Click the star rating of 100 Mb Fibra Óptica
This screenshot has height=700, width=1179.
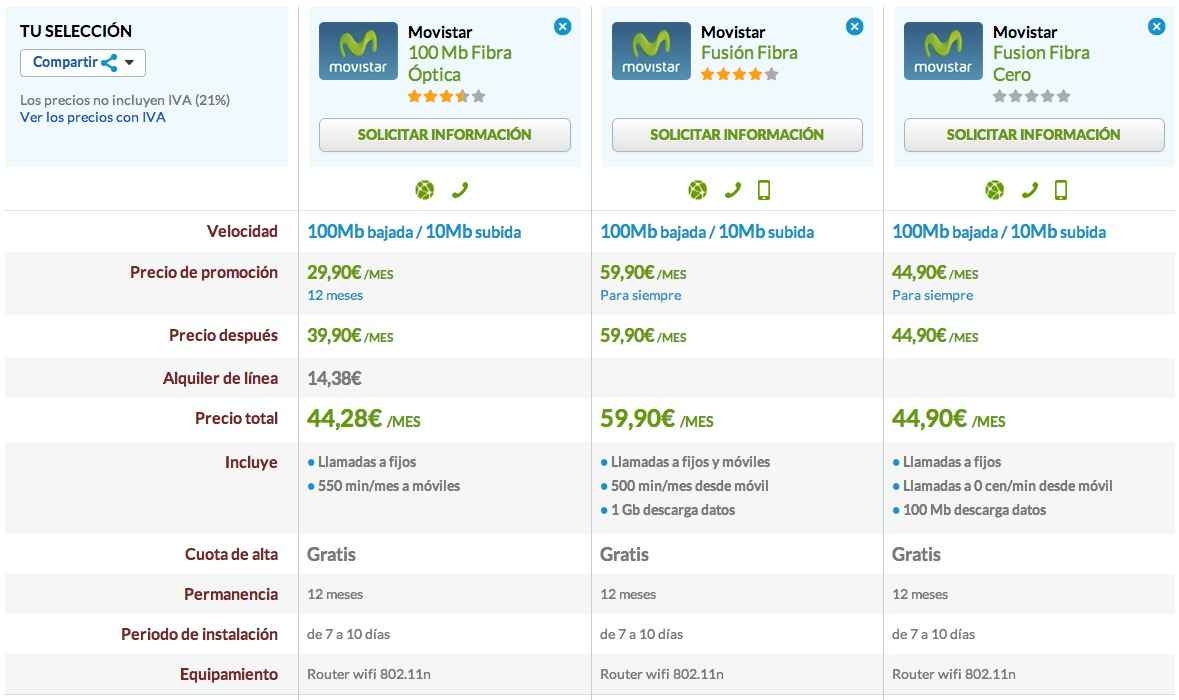click(x=447, y=96)
